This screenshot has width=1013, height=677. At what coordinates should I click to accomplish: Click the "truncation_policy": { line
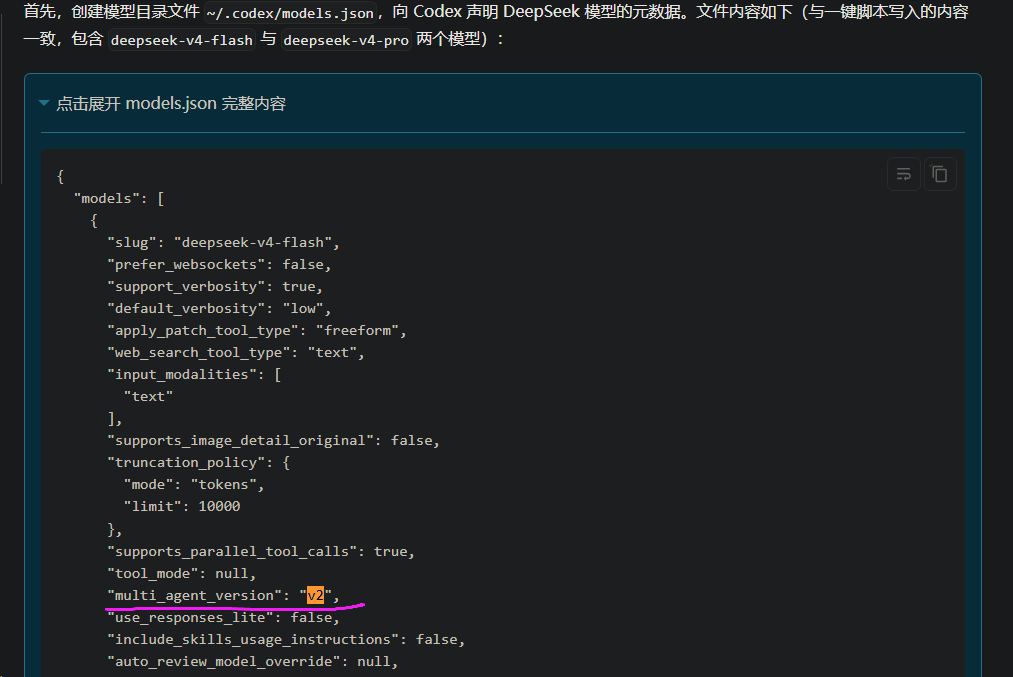(198, 462)
